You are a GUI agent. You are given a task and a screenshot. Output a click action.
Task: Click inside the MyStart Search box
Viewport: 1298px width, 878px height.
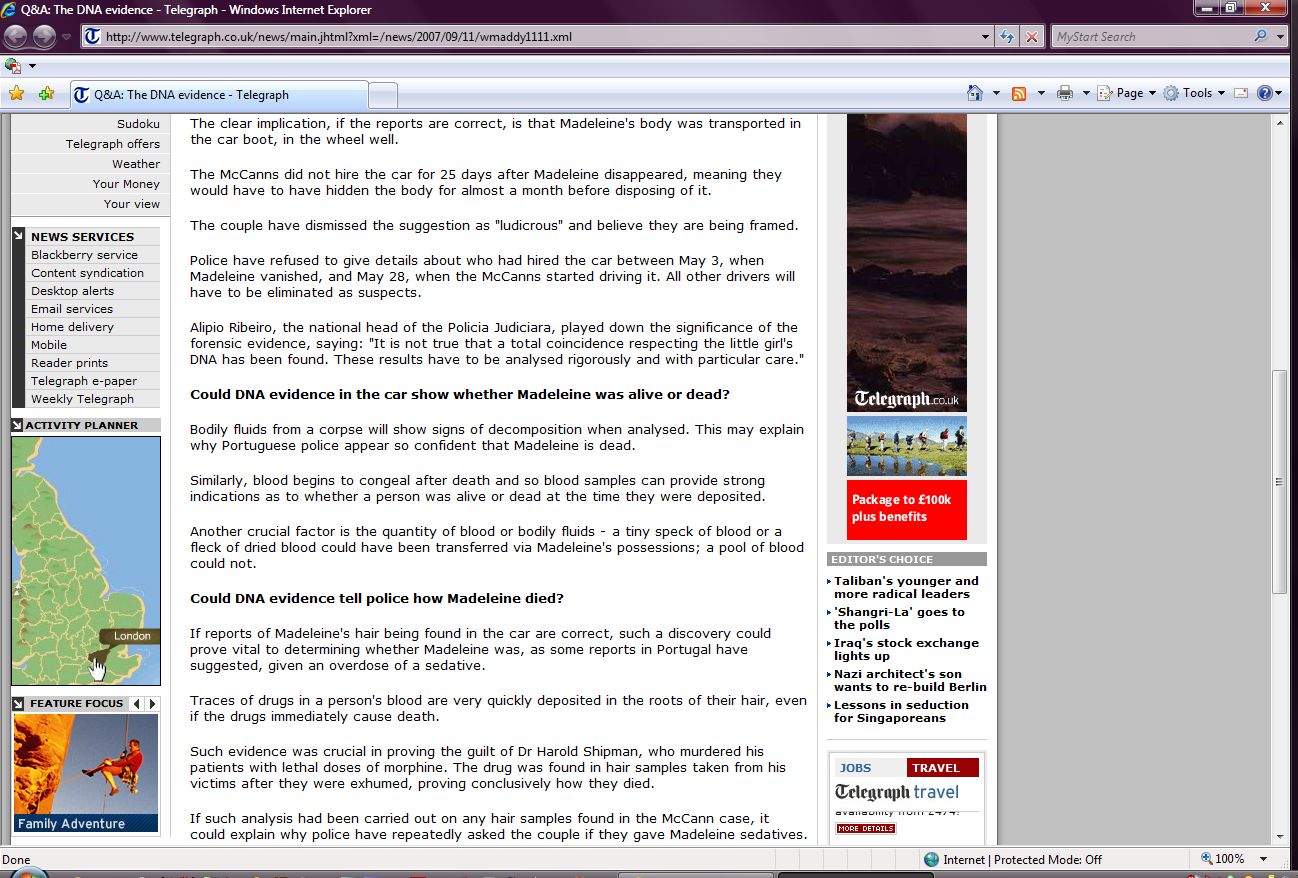click(x=1150, y=37)
